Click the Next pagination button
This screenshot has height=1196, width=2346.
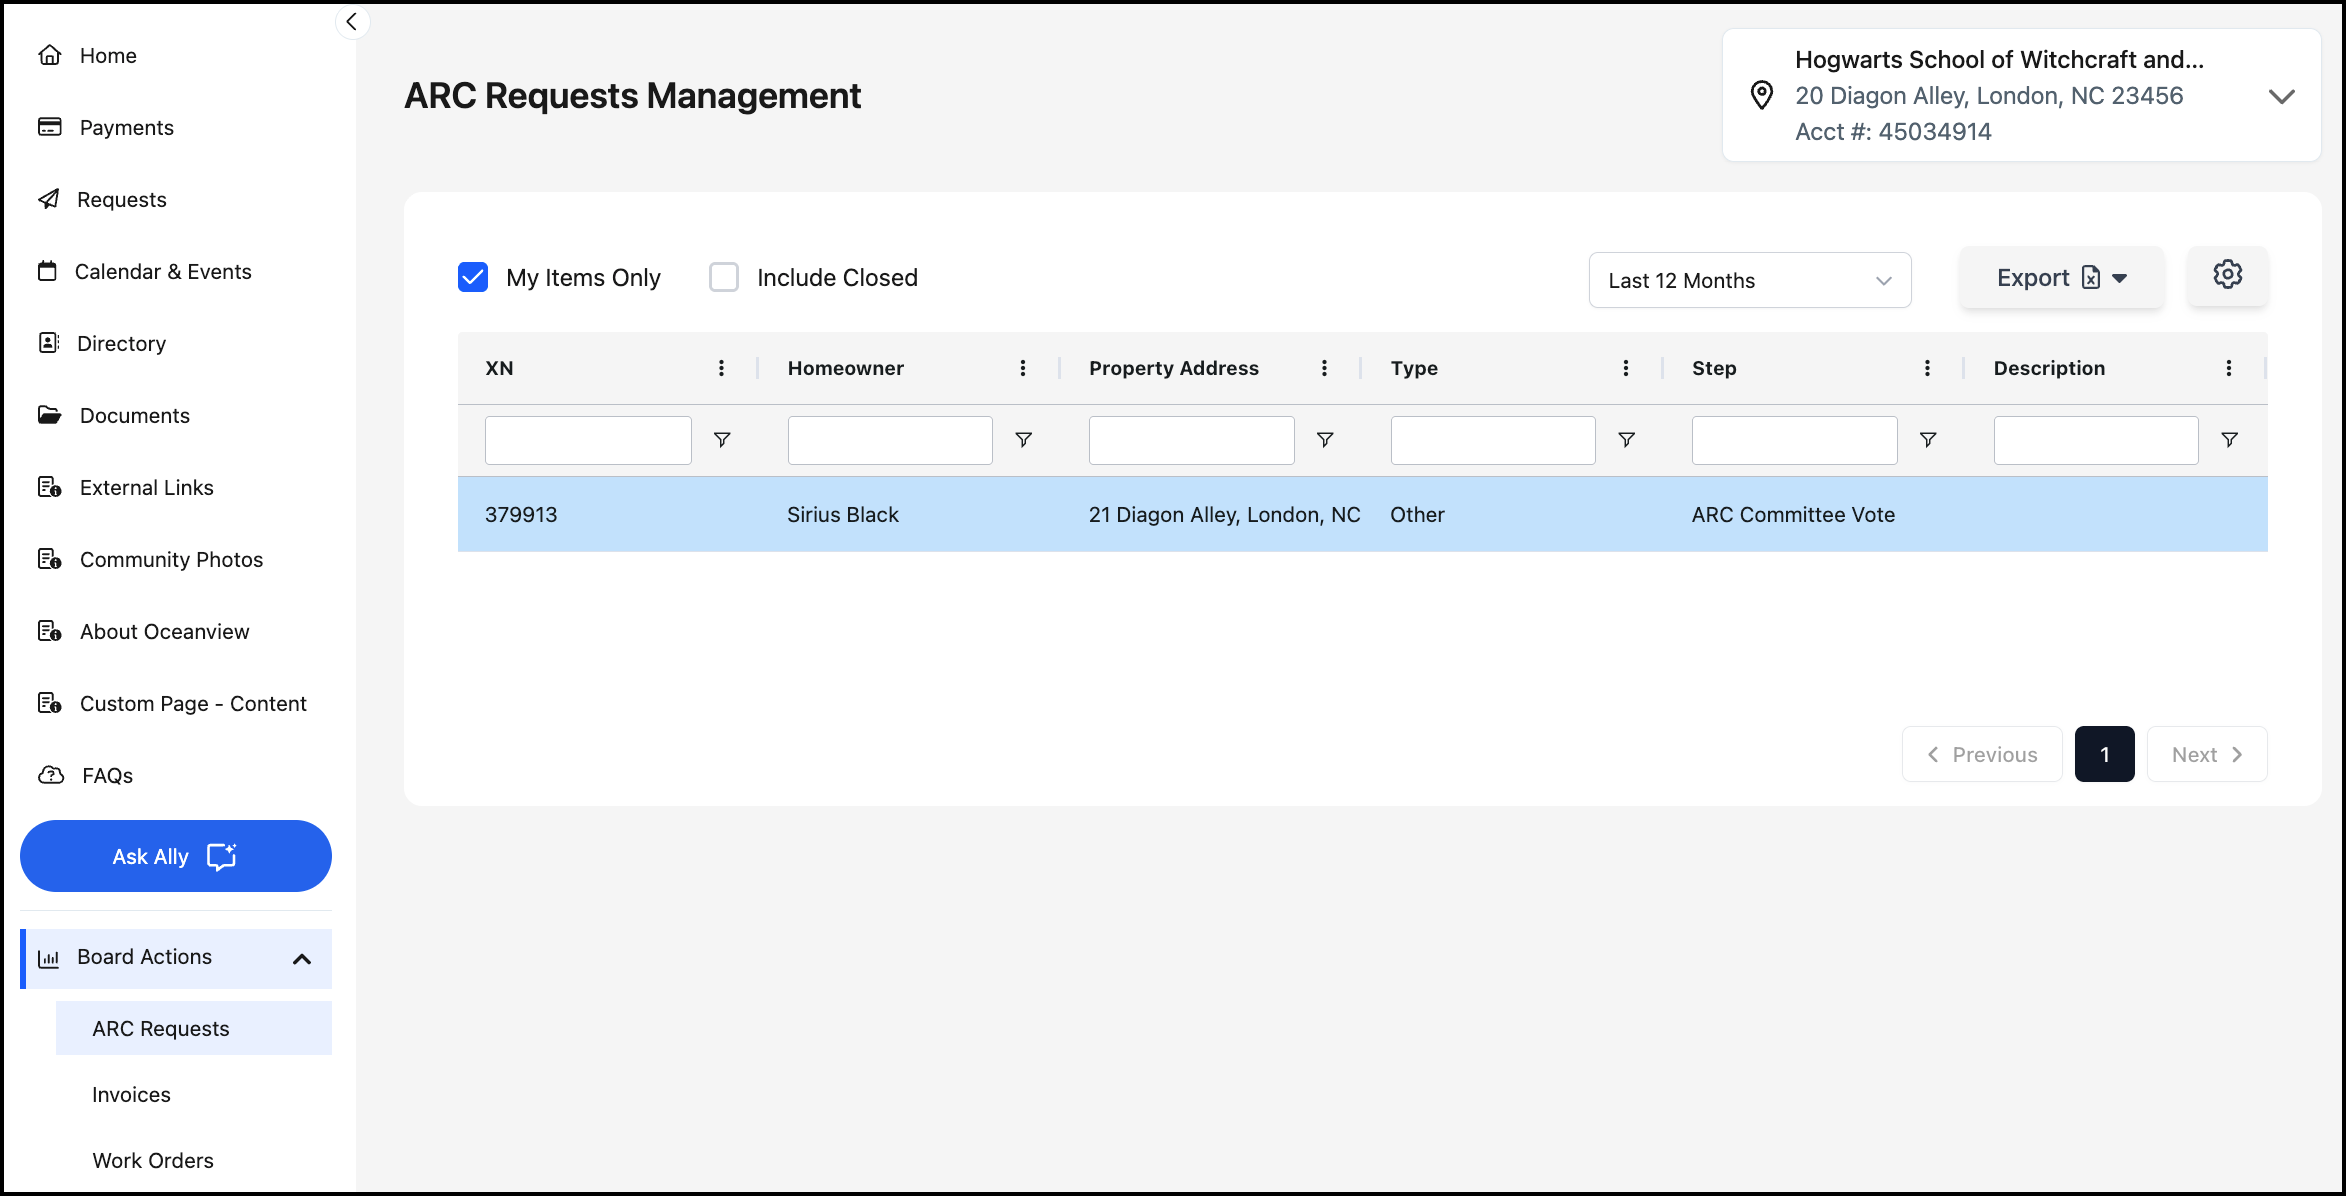[2207, 754]
